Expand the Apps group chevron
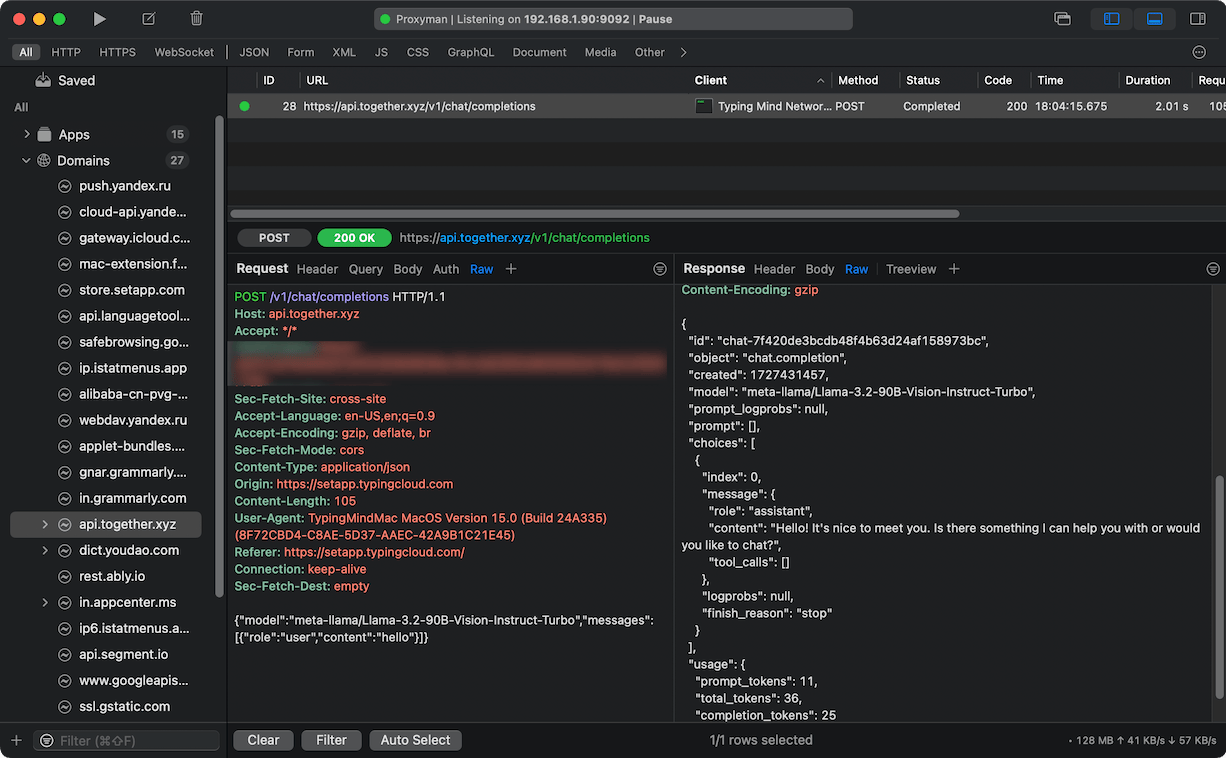This screenshot has height=758, width=1226. click(27, 134)
